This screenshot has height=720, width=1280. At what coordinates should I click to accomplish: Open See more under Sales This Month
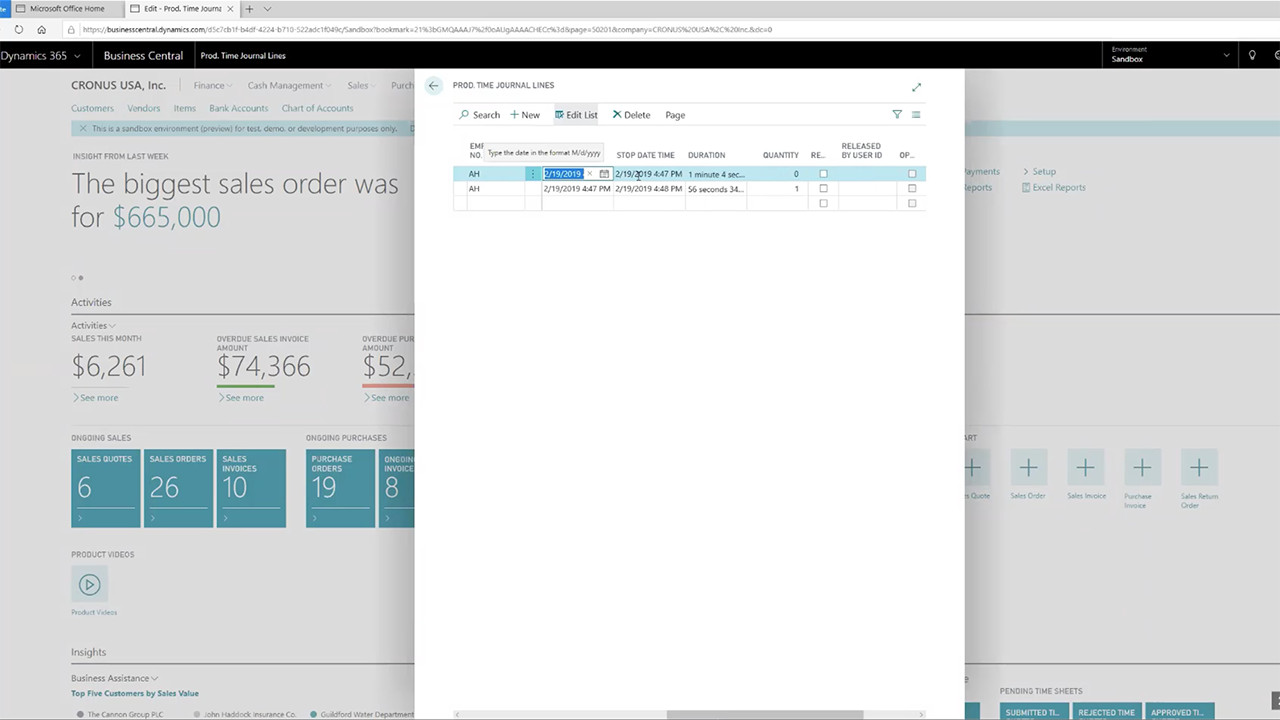click(95, 398)
